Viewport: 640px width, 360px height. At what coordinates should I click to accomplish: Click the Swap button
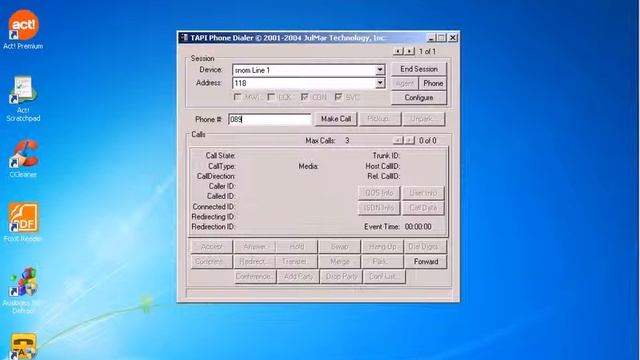[x=340, y=247]
